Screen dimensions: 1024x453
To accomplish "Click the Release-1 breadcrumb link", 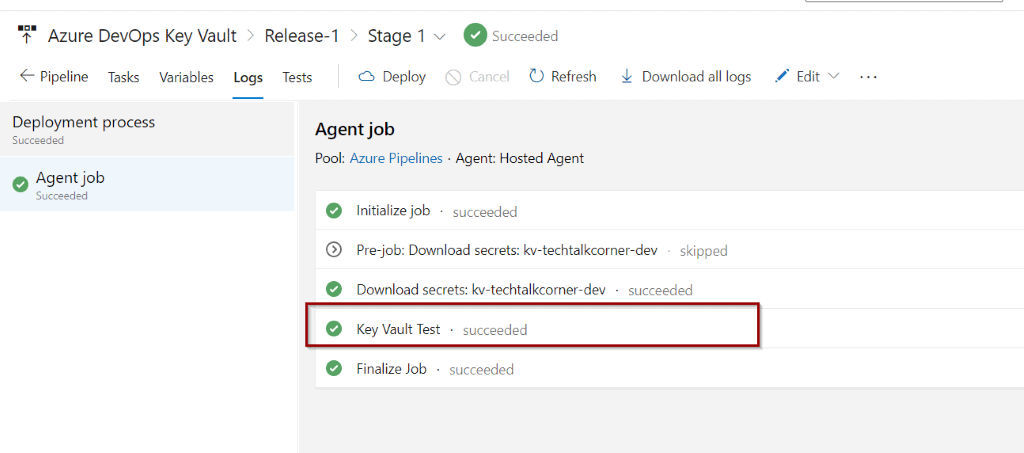I will 302,36.
